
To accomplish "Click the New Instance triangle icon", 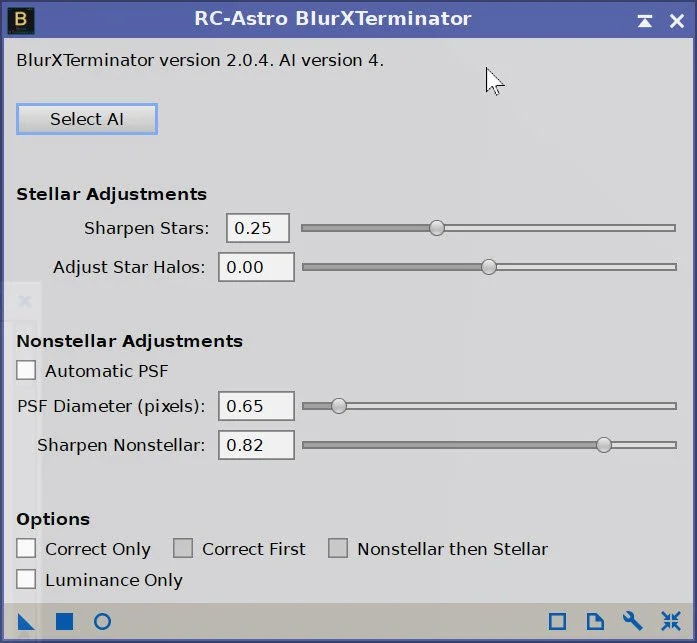I will point(26,621).
